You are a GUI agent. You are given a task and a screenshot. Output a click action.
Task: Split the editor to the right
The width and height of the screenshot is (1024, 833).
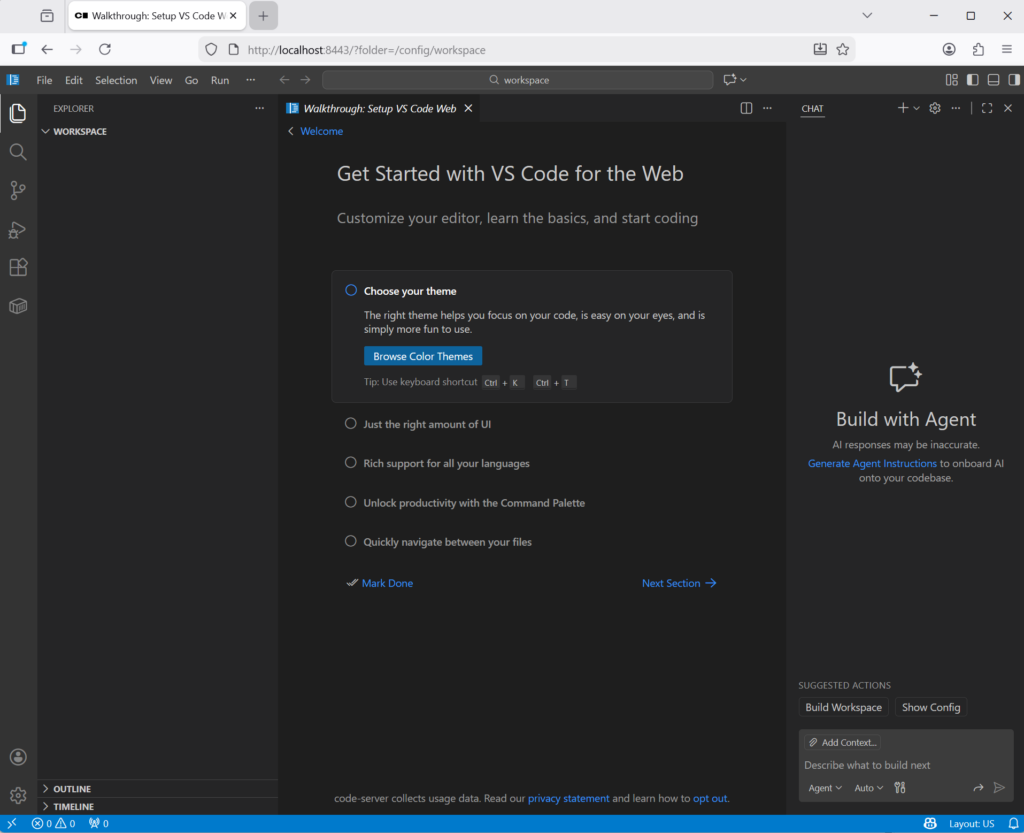coord(746,108)
